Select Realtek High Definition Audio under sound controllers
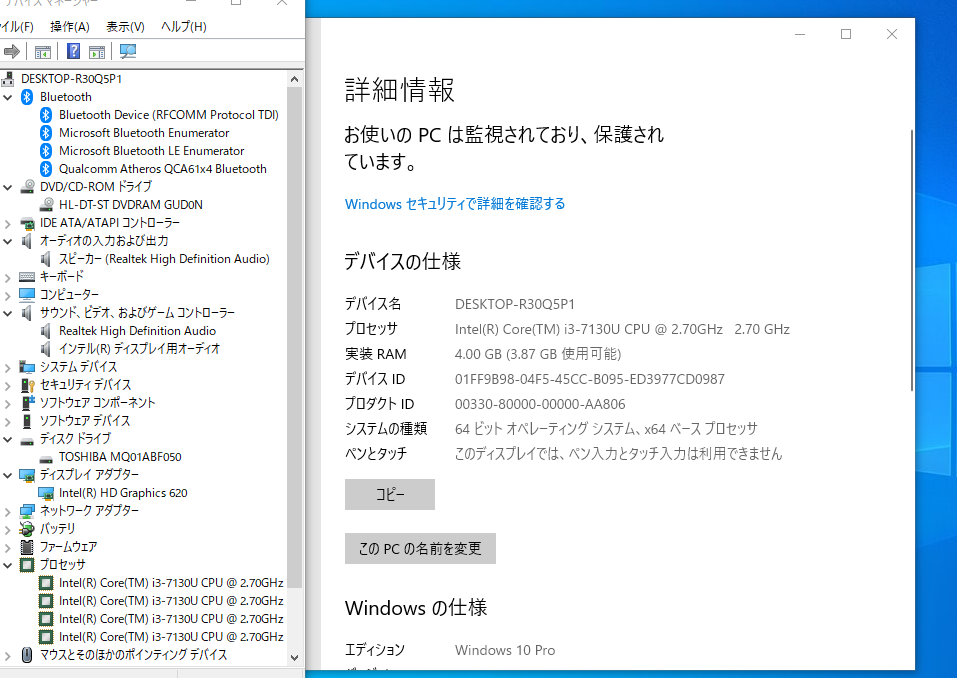 pos(137,331)
